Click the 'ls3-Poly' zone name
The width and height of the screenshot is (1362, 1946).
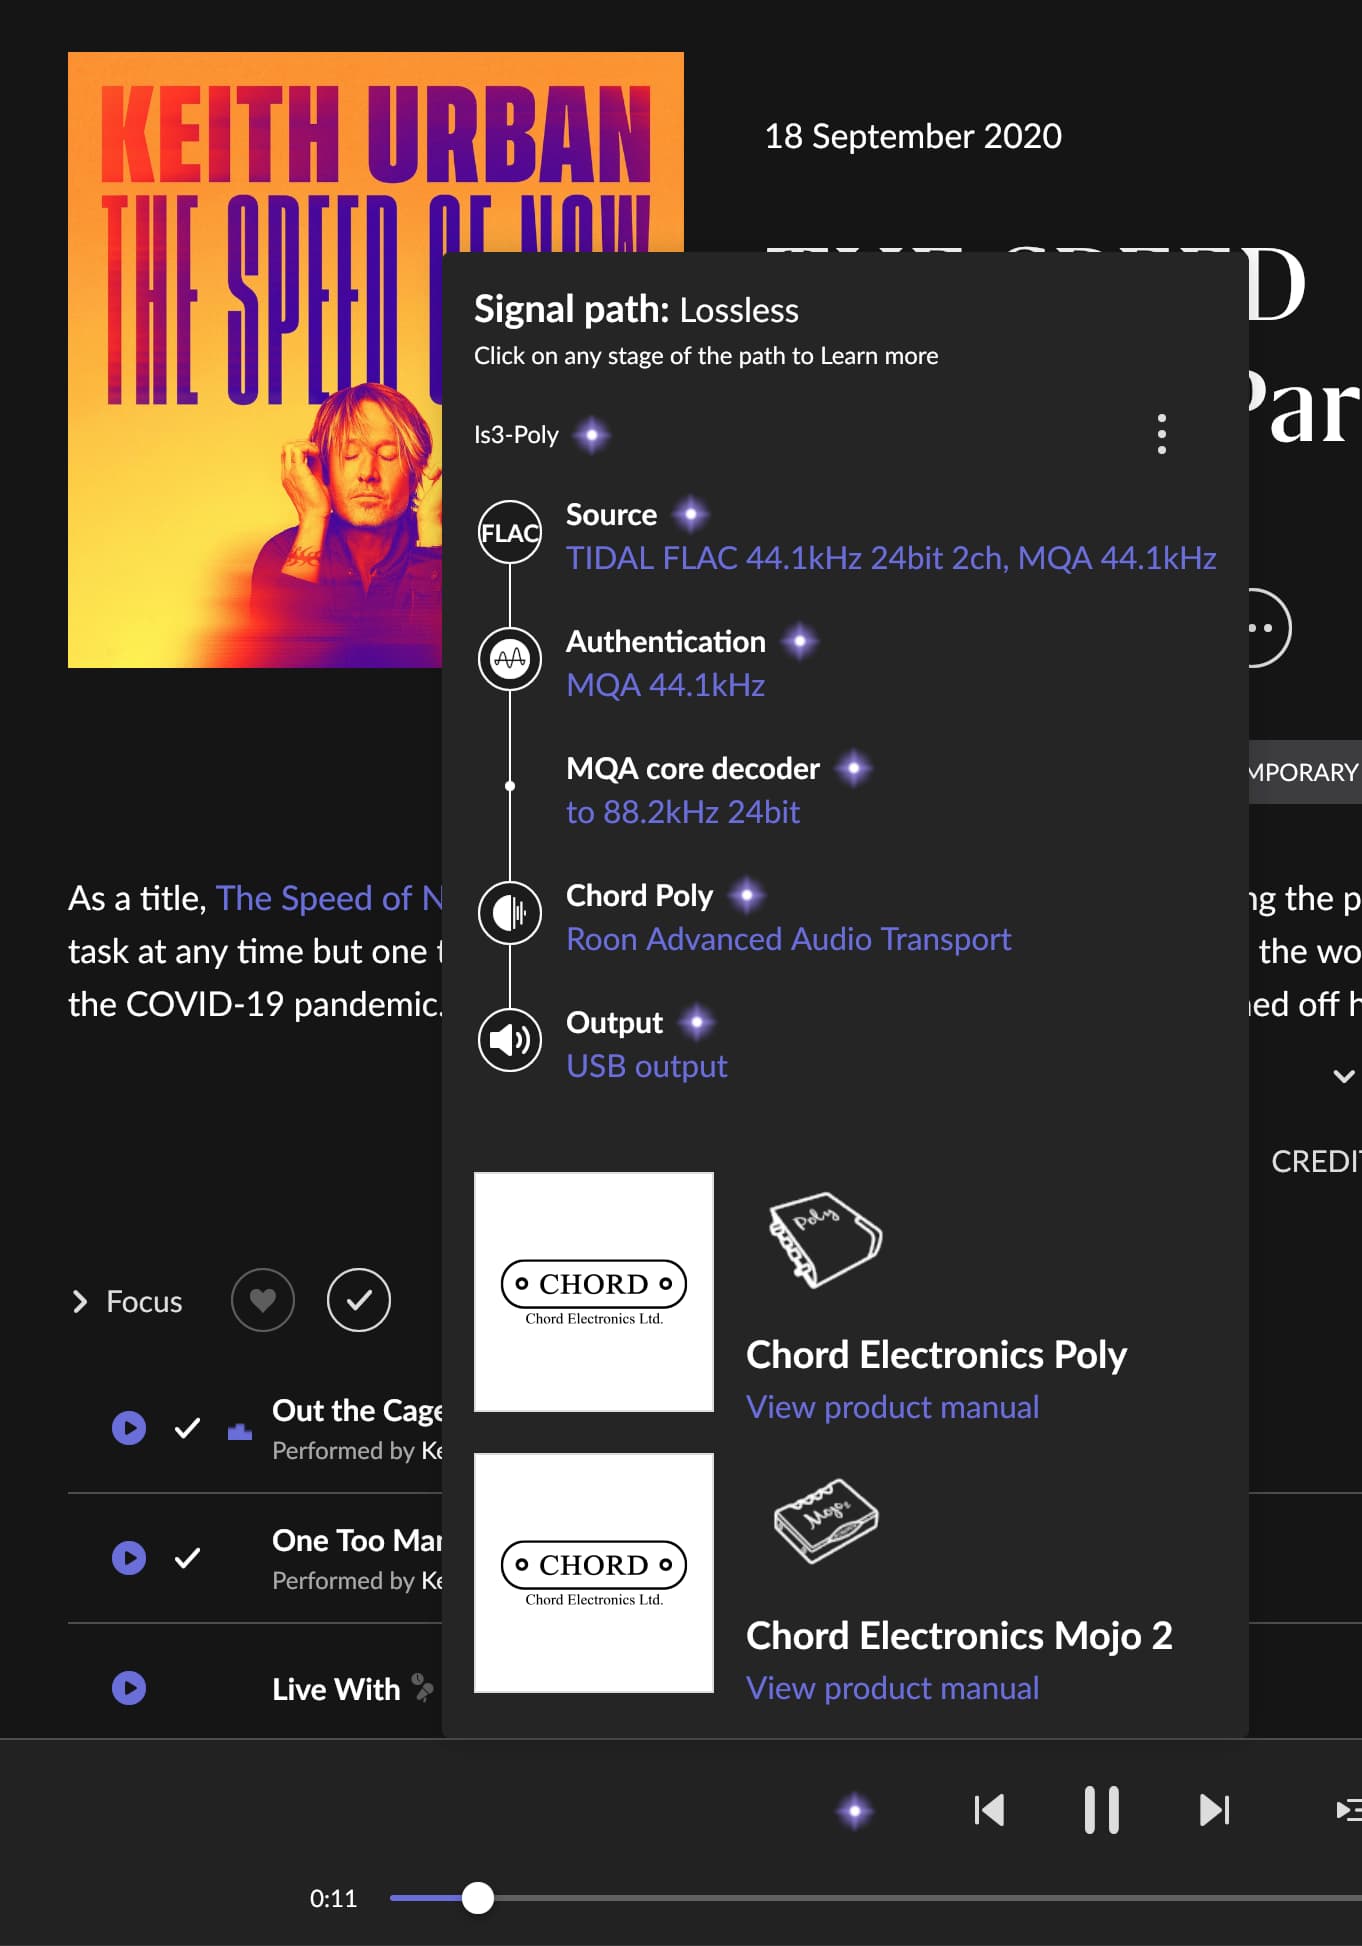pos(516,435)
